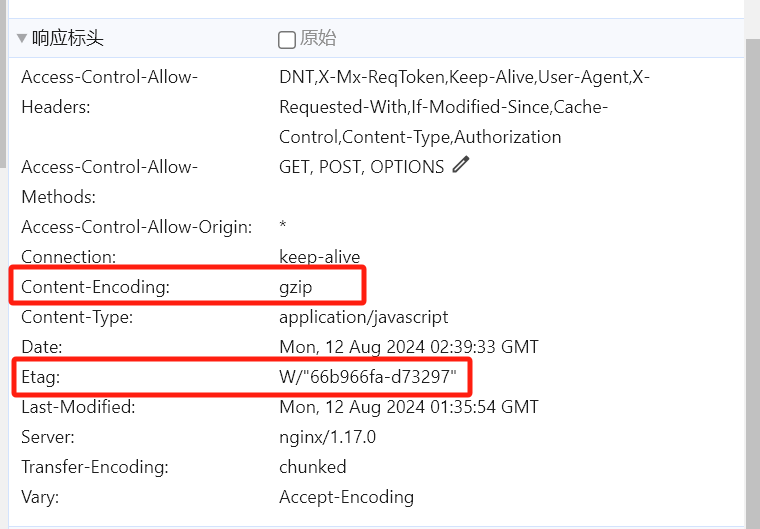Select the application/javascript value

point(364,317)
